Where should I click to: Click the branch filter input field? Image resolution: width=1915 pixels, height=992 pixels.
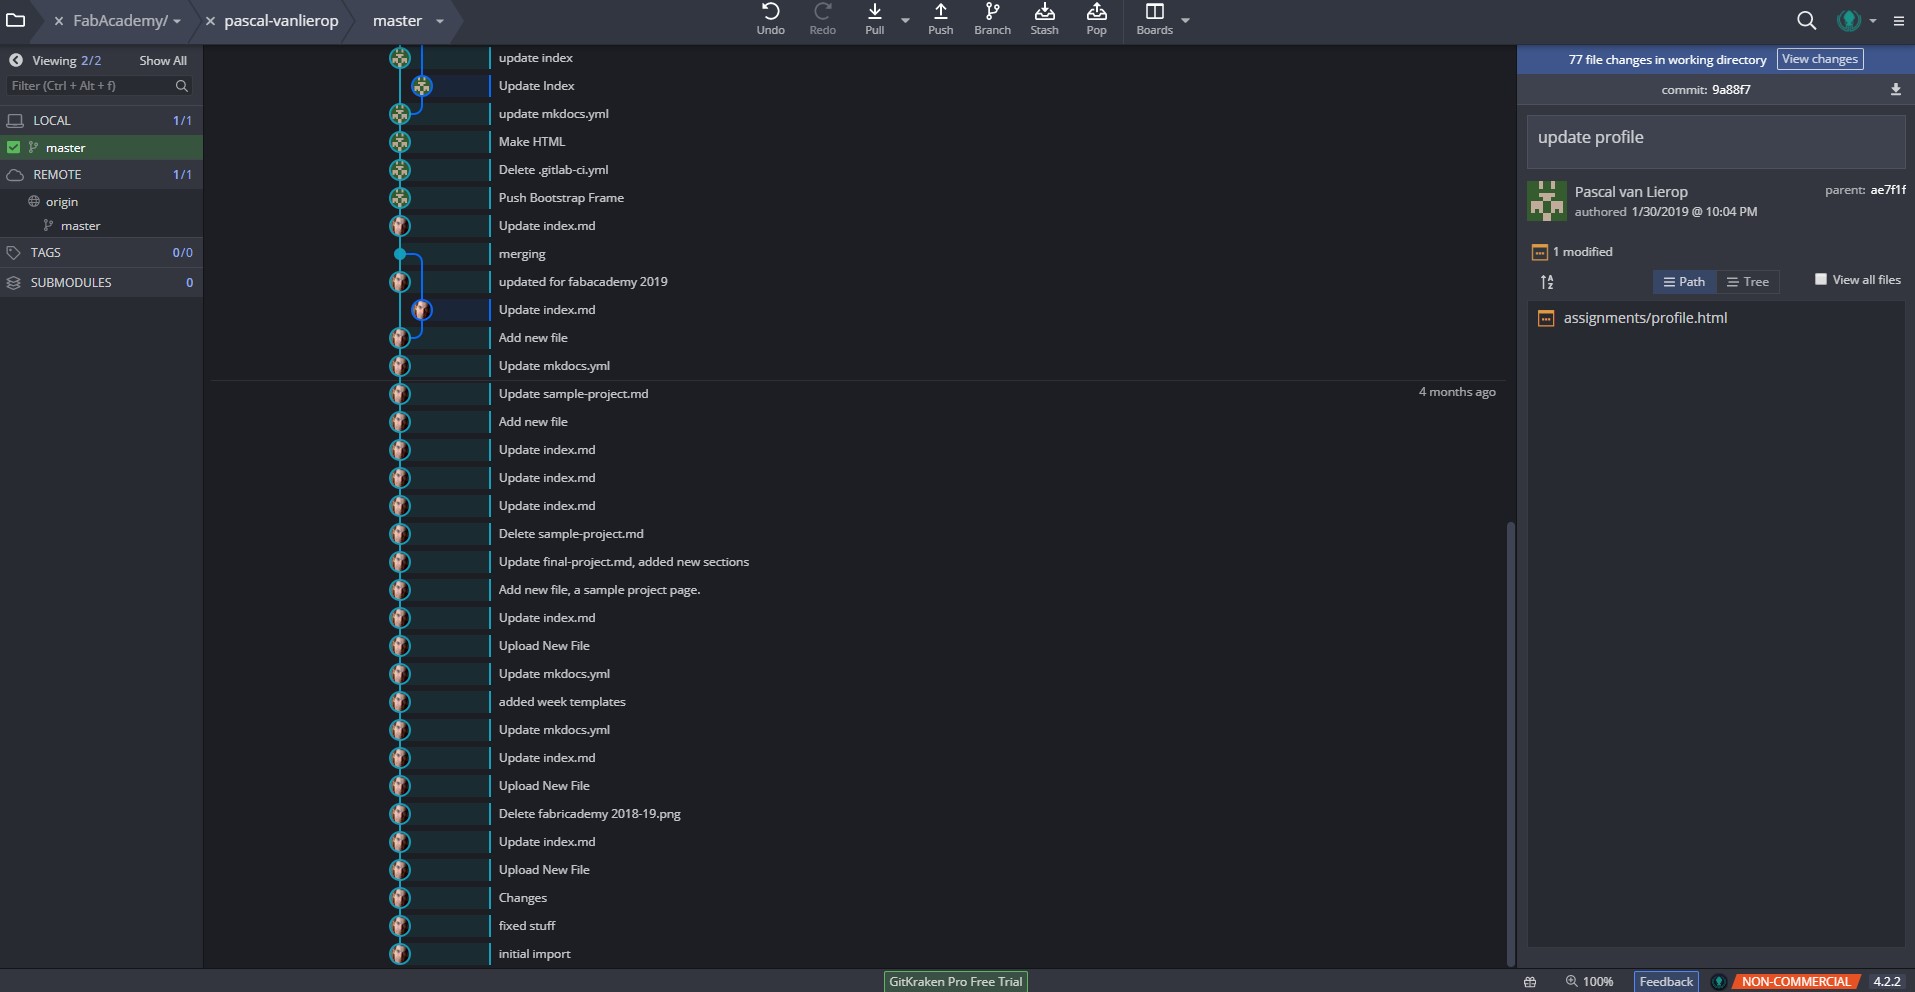pyautogui.click(x=90, y=86)
